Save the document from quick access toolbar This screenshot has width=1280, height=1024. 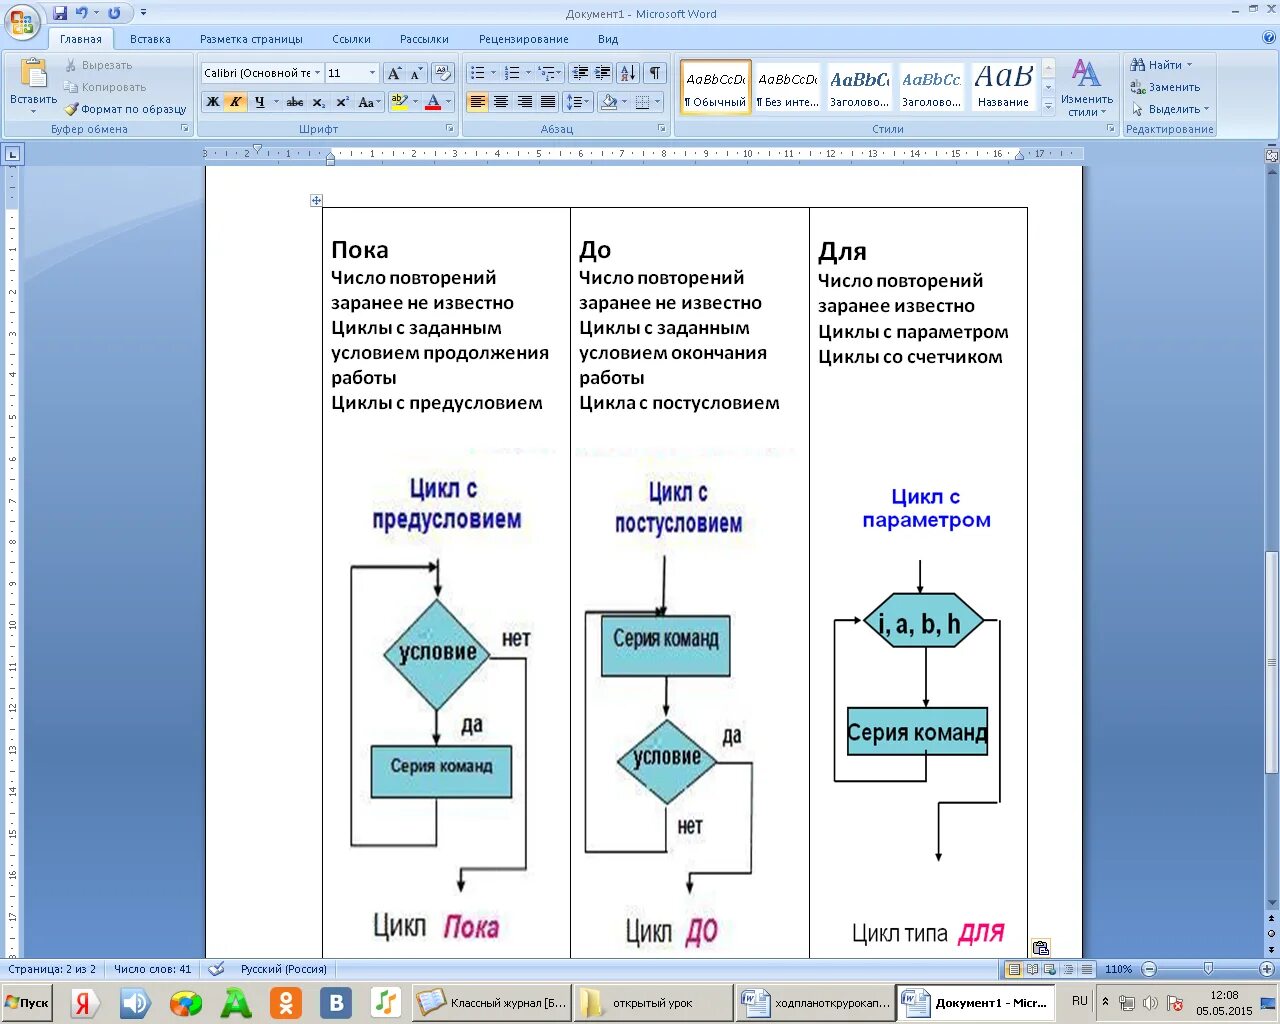[x=60, y=13]
